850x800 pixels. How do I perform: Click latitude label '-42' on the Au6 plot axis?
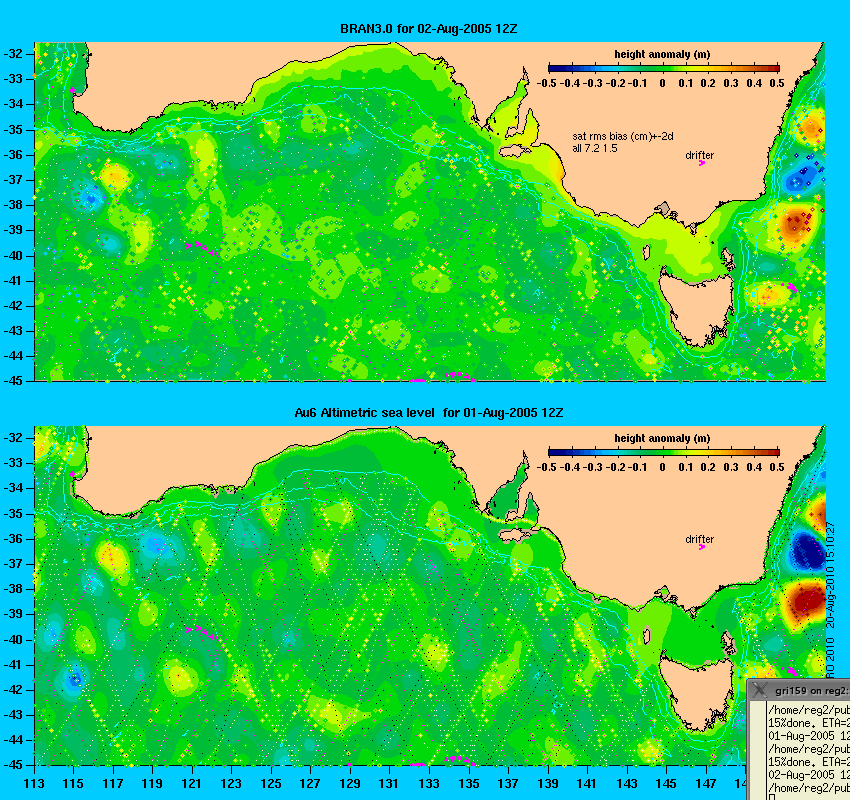pos(14,689)
